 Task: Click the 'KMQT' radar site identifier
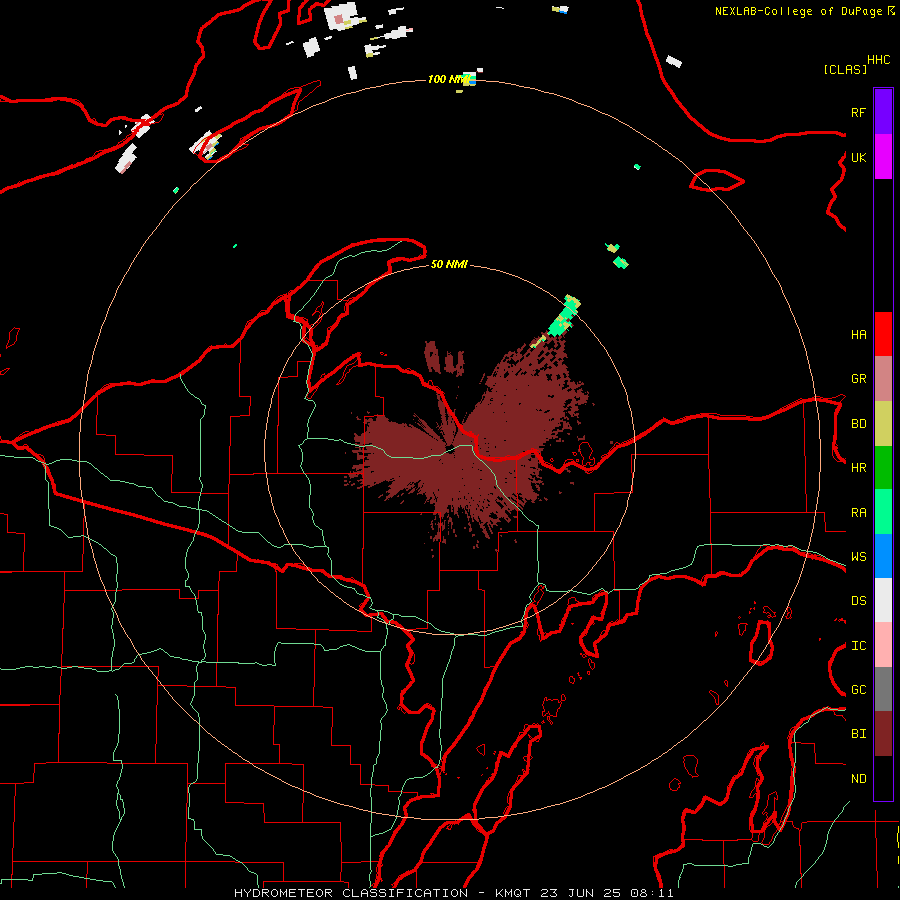pyautogui.click(x=513, y=893)
